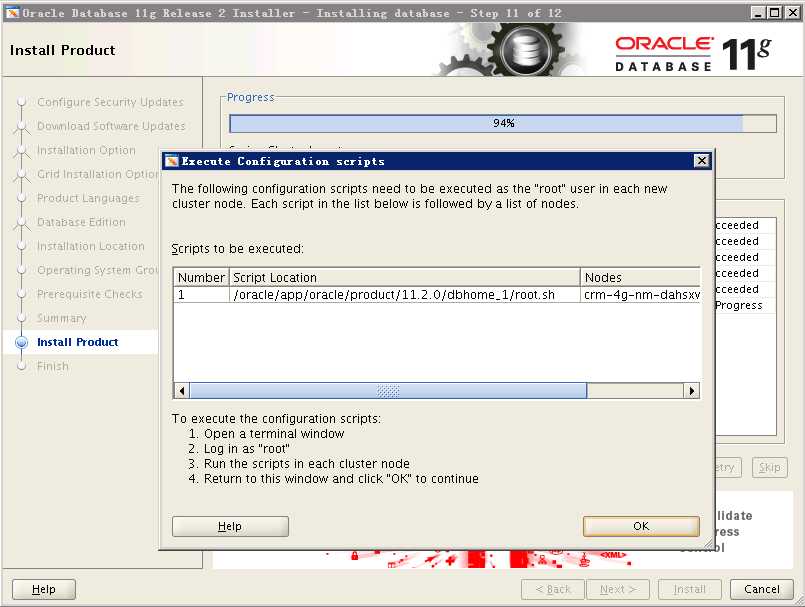
Task: Open Help in the Execute Configuration scripts dialog
Action: 230,526
